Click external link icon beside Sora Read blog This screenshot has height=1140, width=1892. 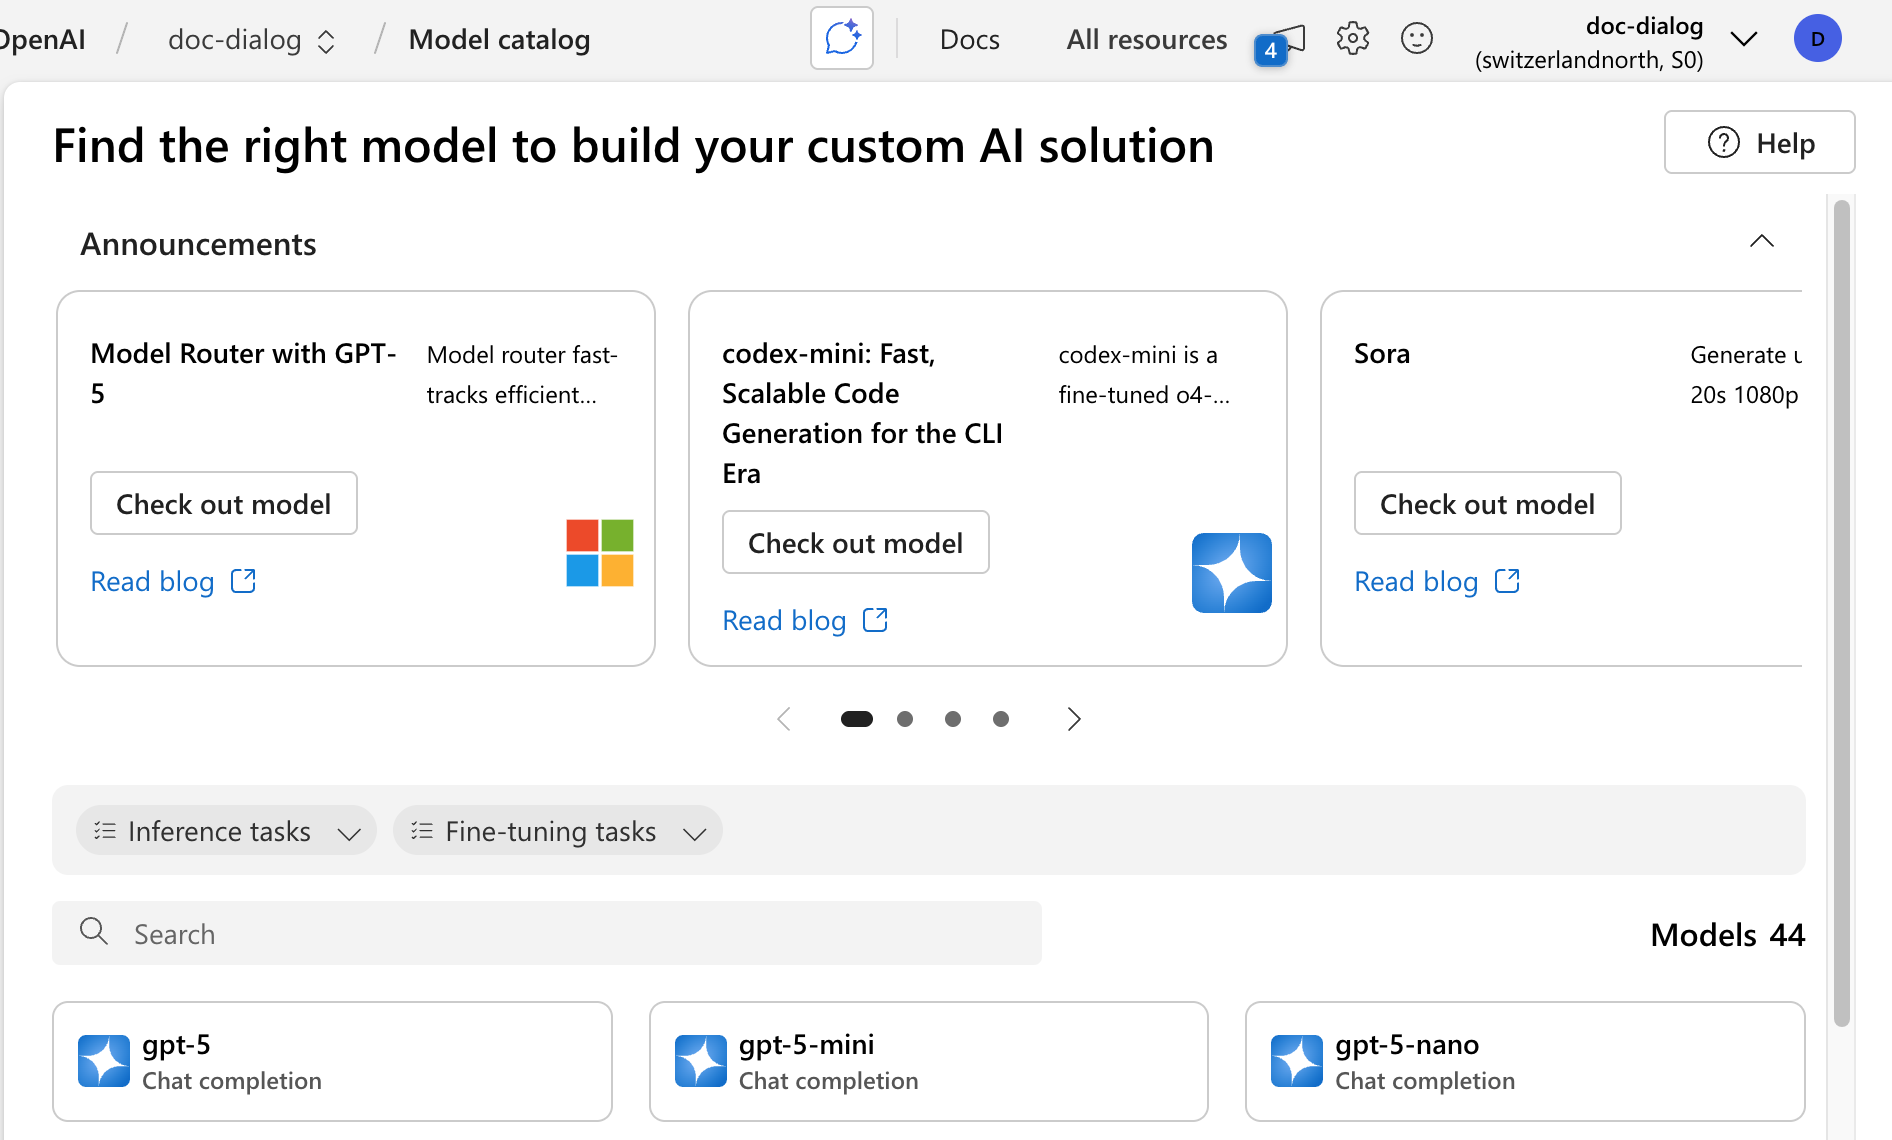coord(1507,581)
